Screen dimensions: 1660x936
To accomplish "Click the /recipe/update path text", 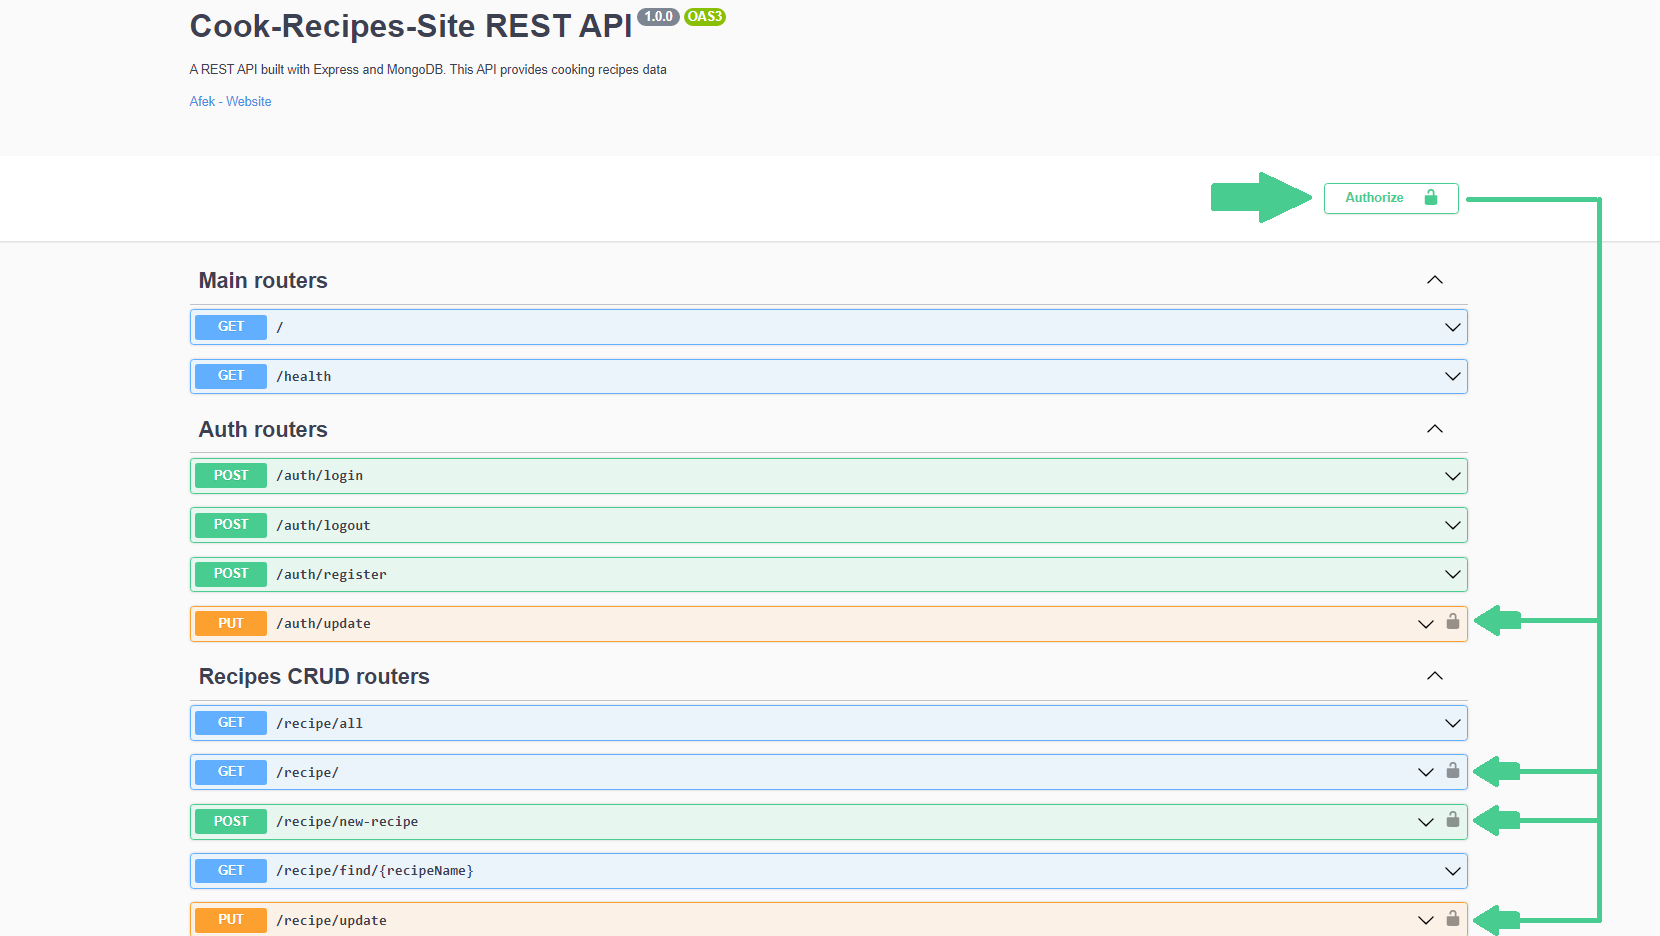I will pos(331,921).
